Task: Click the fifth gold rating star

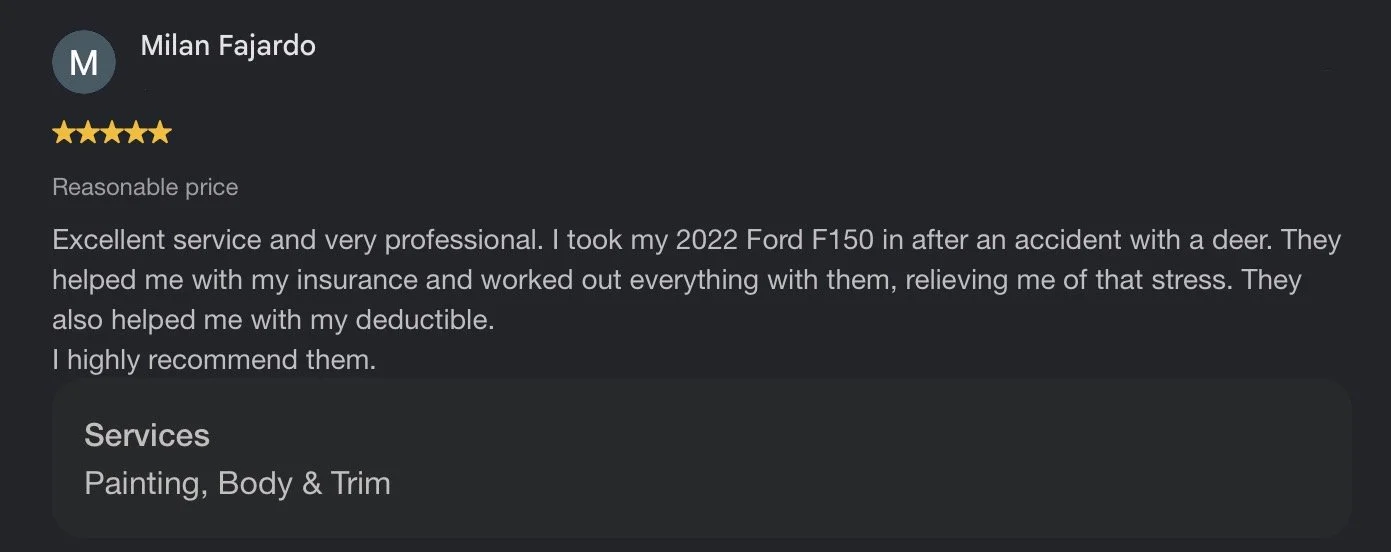Action: pos(160,133)
